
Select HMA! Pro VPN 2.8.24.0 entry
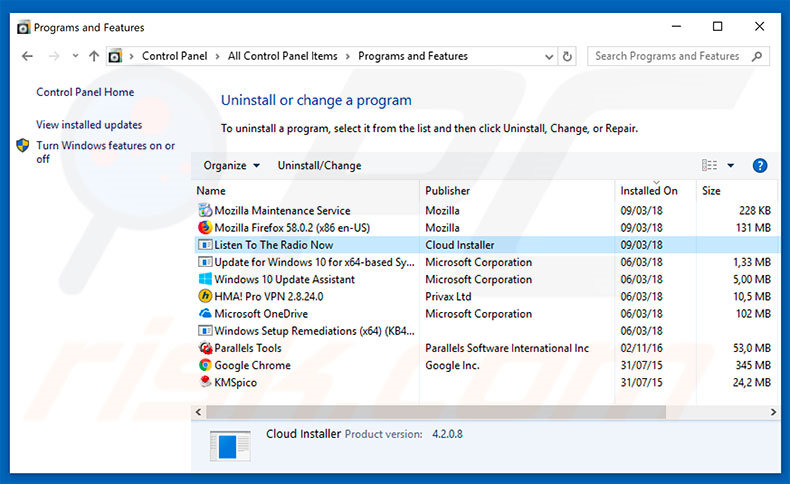point(269,296)
